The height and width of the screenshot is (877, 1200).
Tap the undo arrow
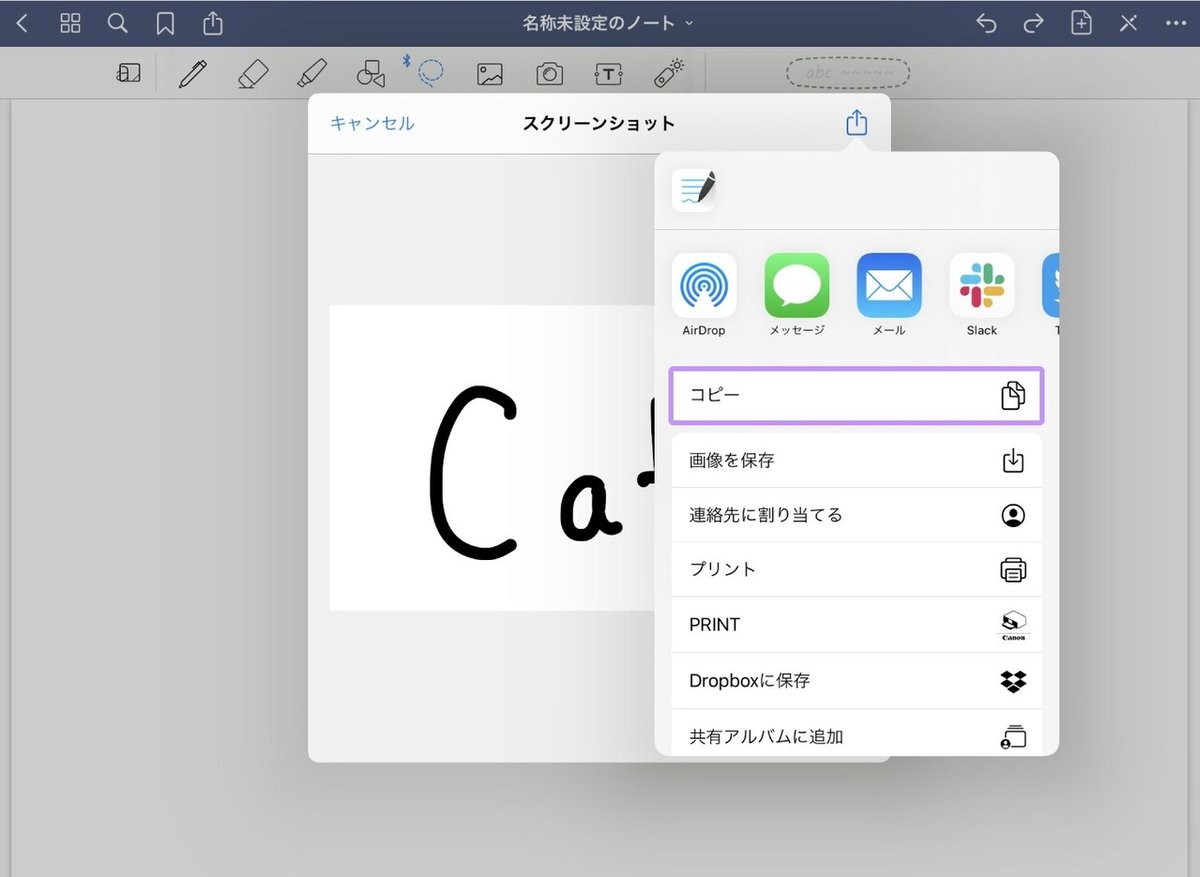coord(985,22)
